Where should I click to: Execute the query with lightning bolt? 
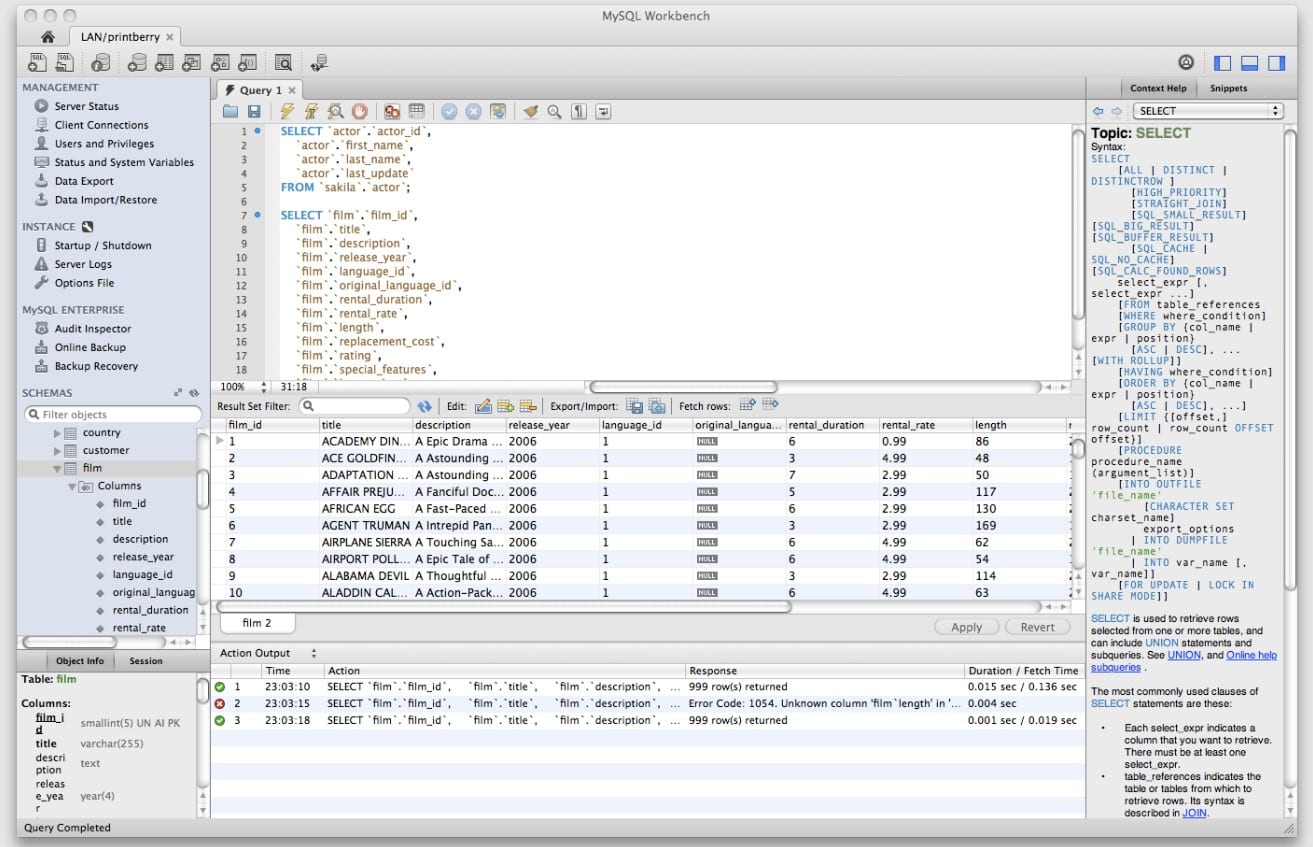[288, 112]
